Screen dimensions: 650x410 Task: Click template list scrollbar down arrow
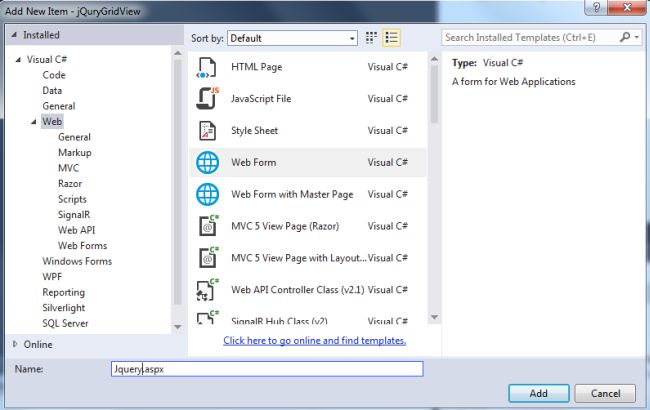(434, 317)
